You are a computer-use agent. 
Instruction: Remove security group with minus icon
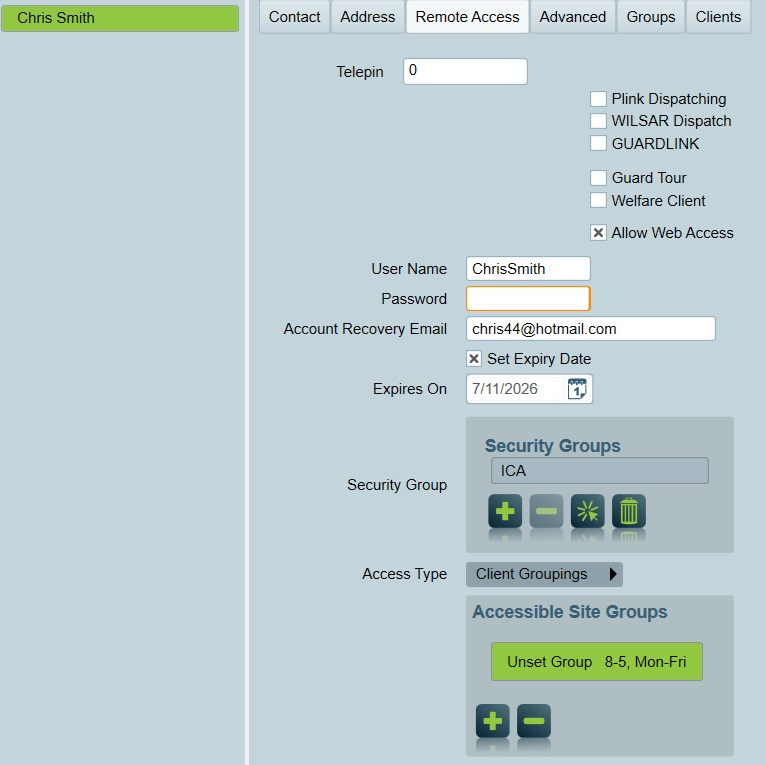tap(546, 511)
